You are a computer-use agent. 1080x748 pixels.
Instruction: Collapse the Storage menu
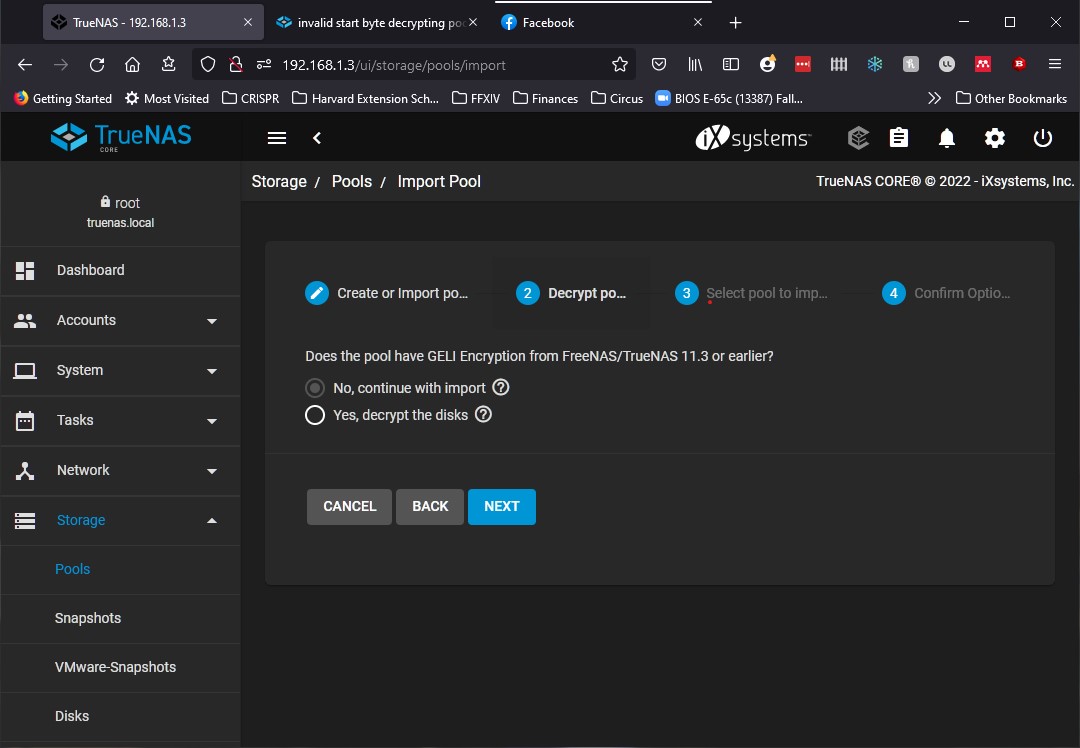pyautogui.click(x=121, y=520)
